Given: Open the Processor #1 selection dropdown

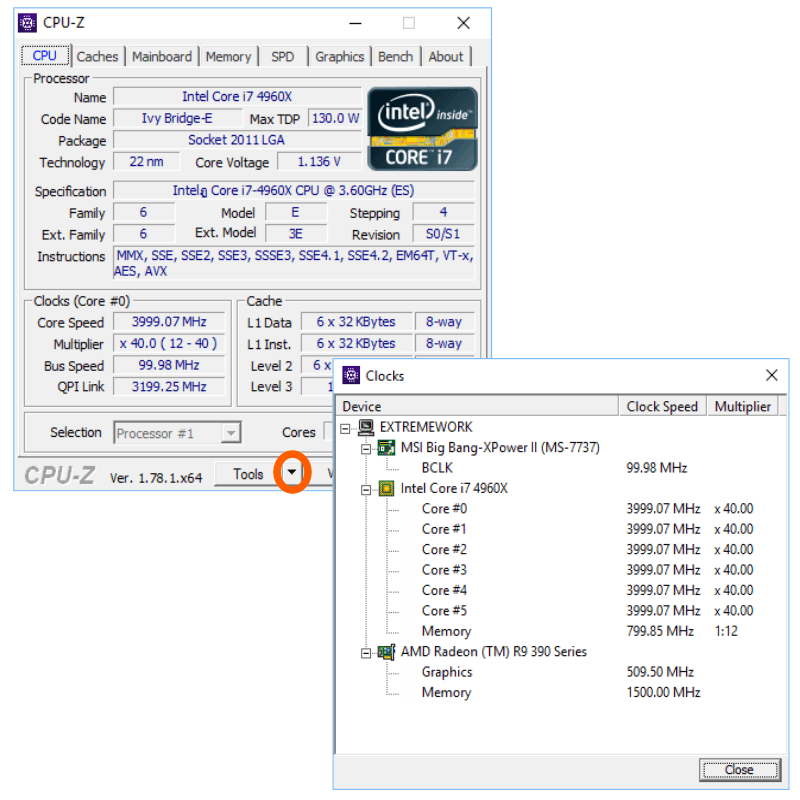Looking at the screenshot, I should tap(231, 433).
